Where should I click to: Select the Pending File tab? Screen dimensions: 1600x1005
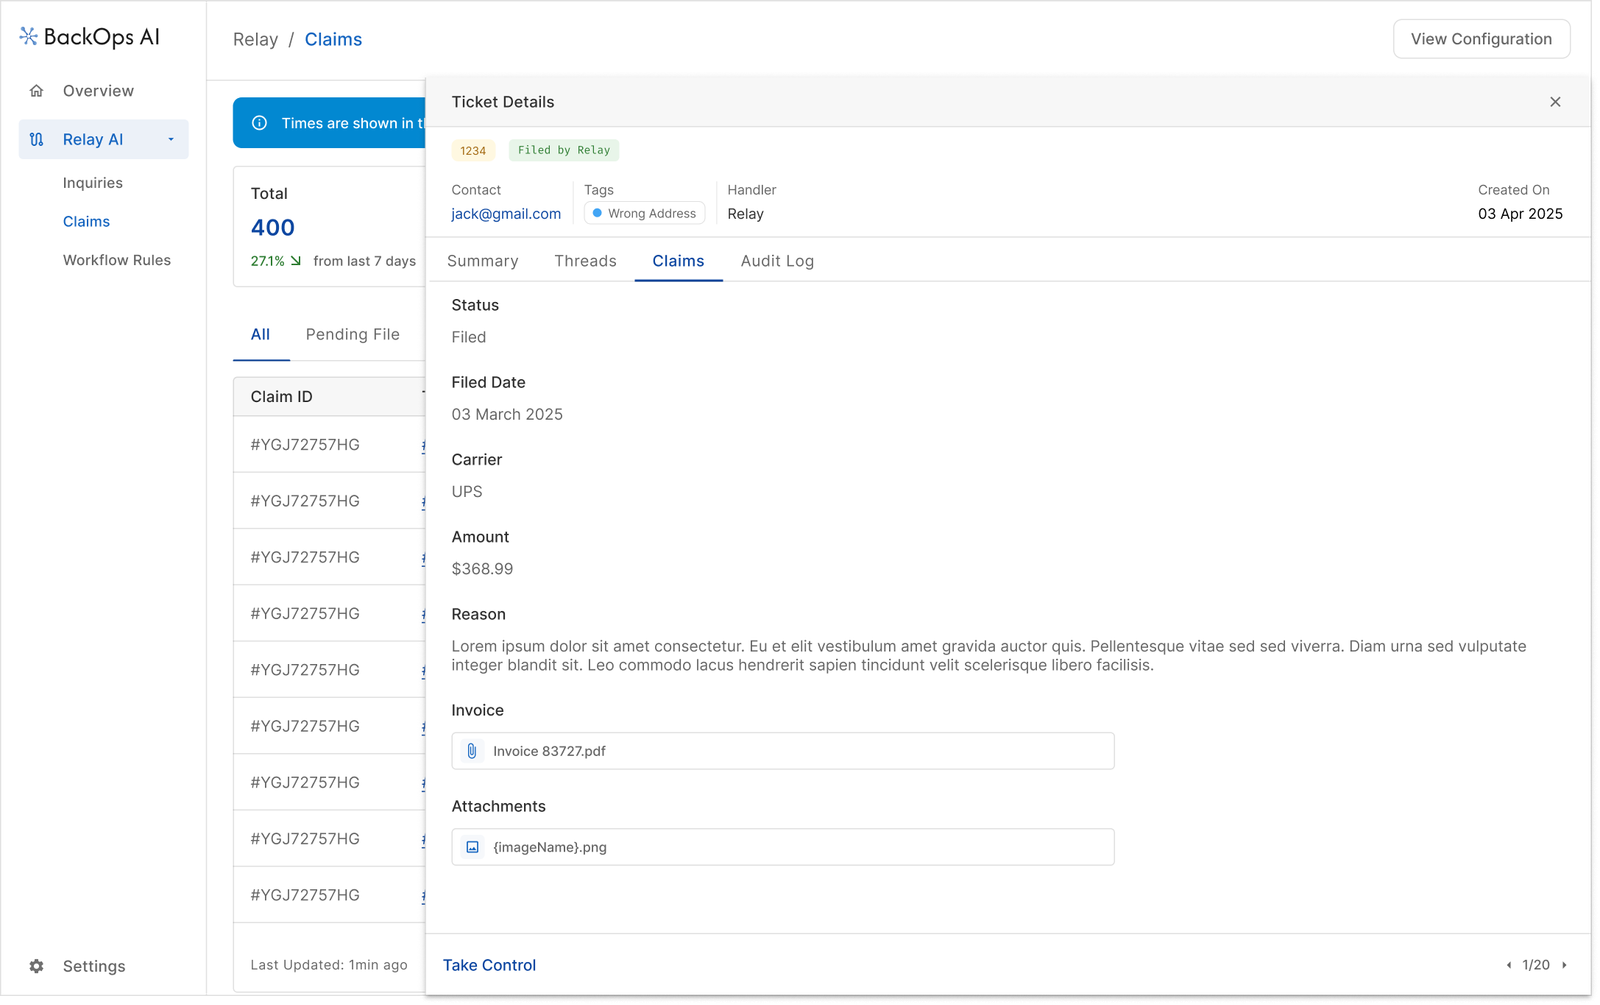click(x=352, y=335)
